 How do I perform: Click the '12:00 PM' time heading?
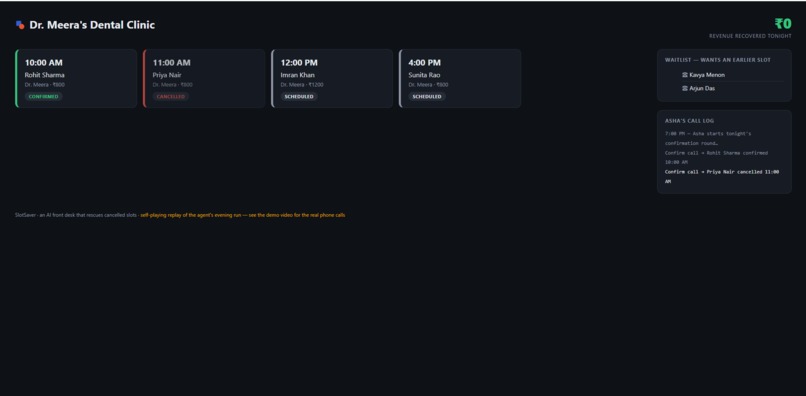[299, 63]
